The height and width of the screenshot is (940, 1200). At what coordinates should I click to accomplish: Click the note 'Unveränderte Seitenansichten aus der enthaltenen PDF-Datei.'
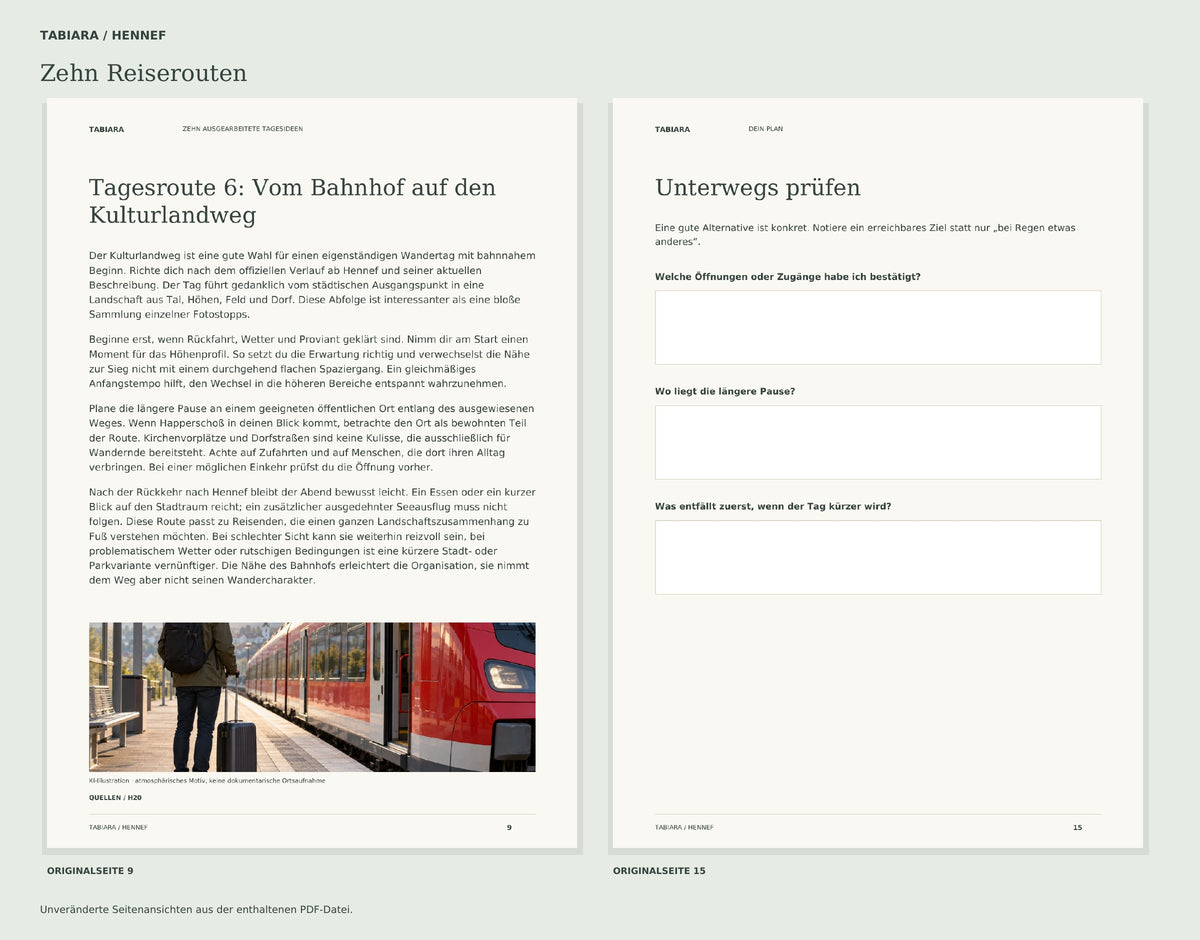coord(196,910)
